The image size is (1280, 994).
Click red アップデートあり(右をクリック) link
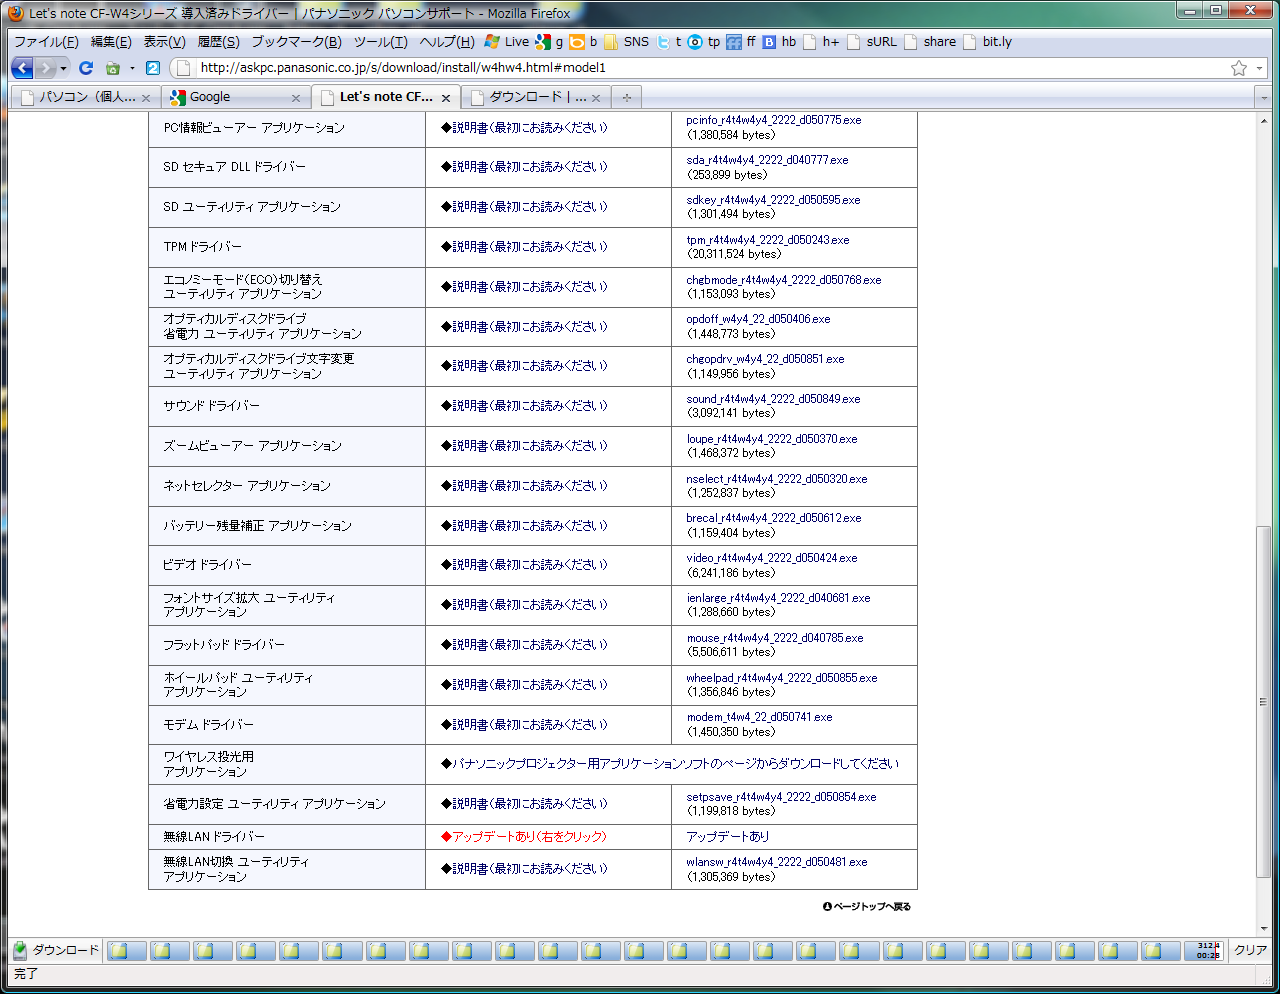point(524,837)
